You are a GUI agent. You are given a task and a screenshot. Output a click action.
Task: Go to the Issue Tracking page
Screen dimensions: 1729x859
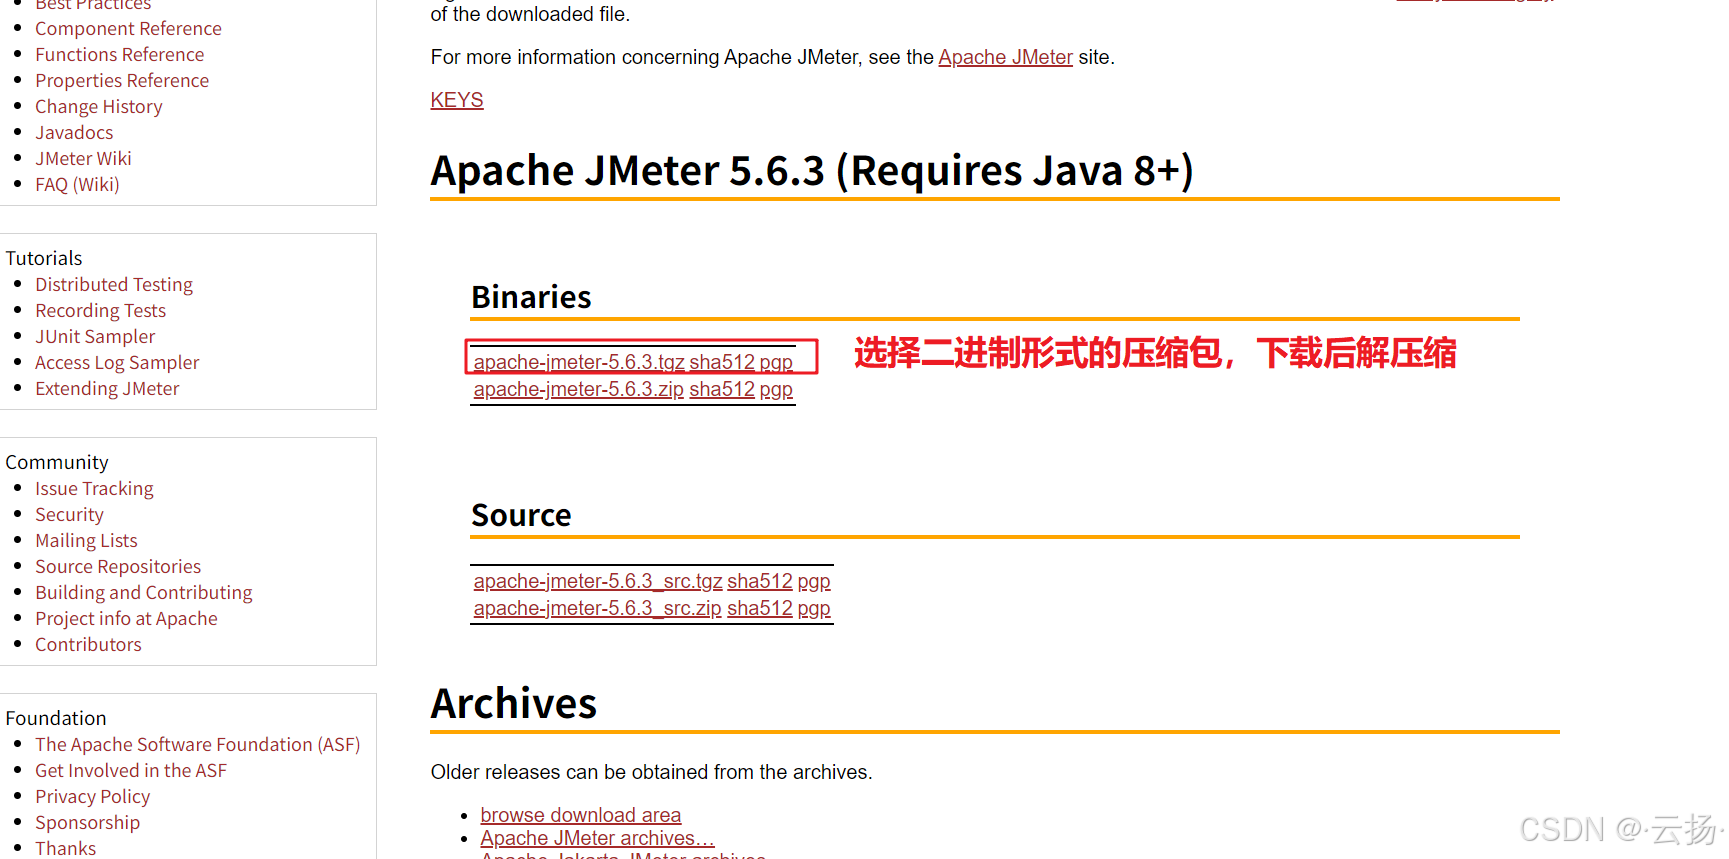pos(94,489)
